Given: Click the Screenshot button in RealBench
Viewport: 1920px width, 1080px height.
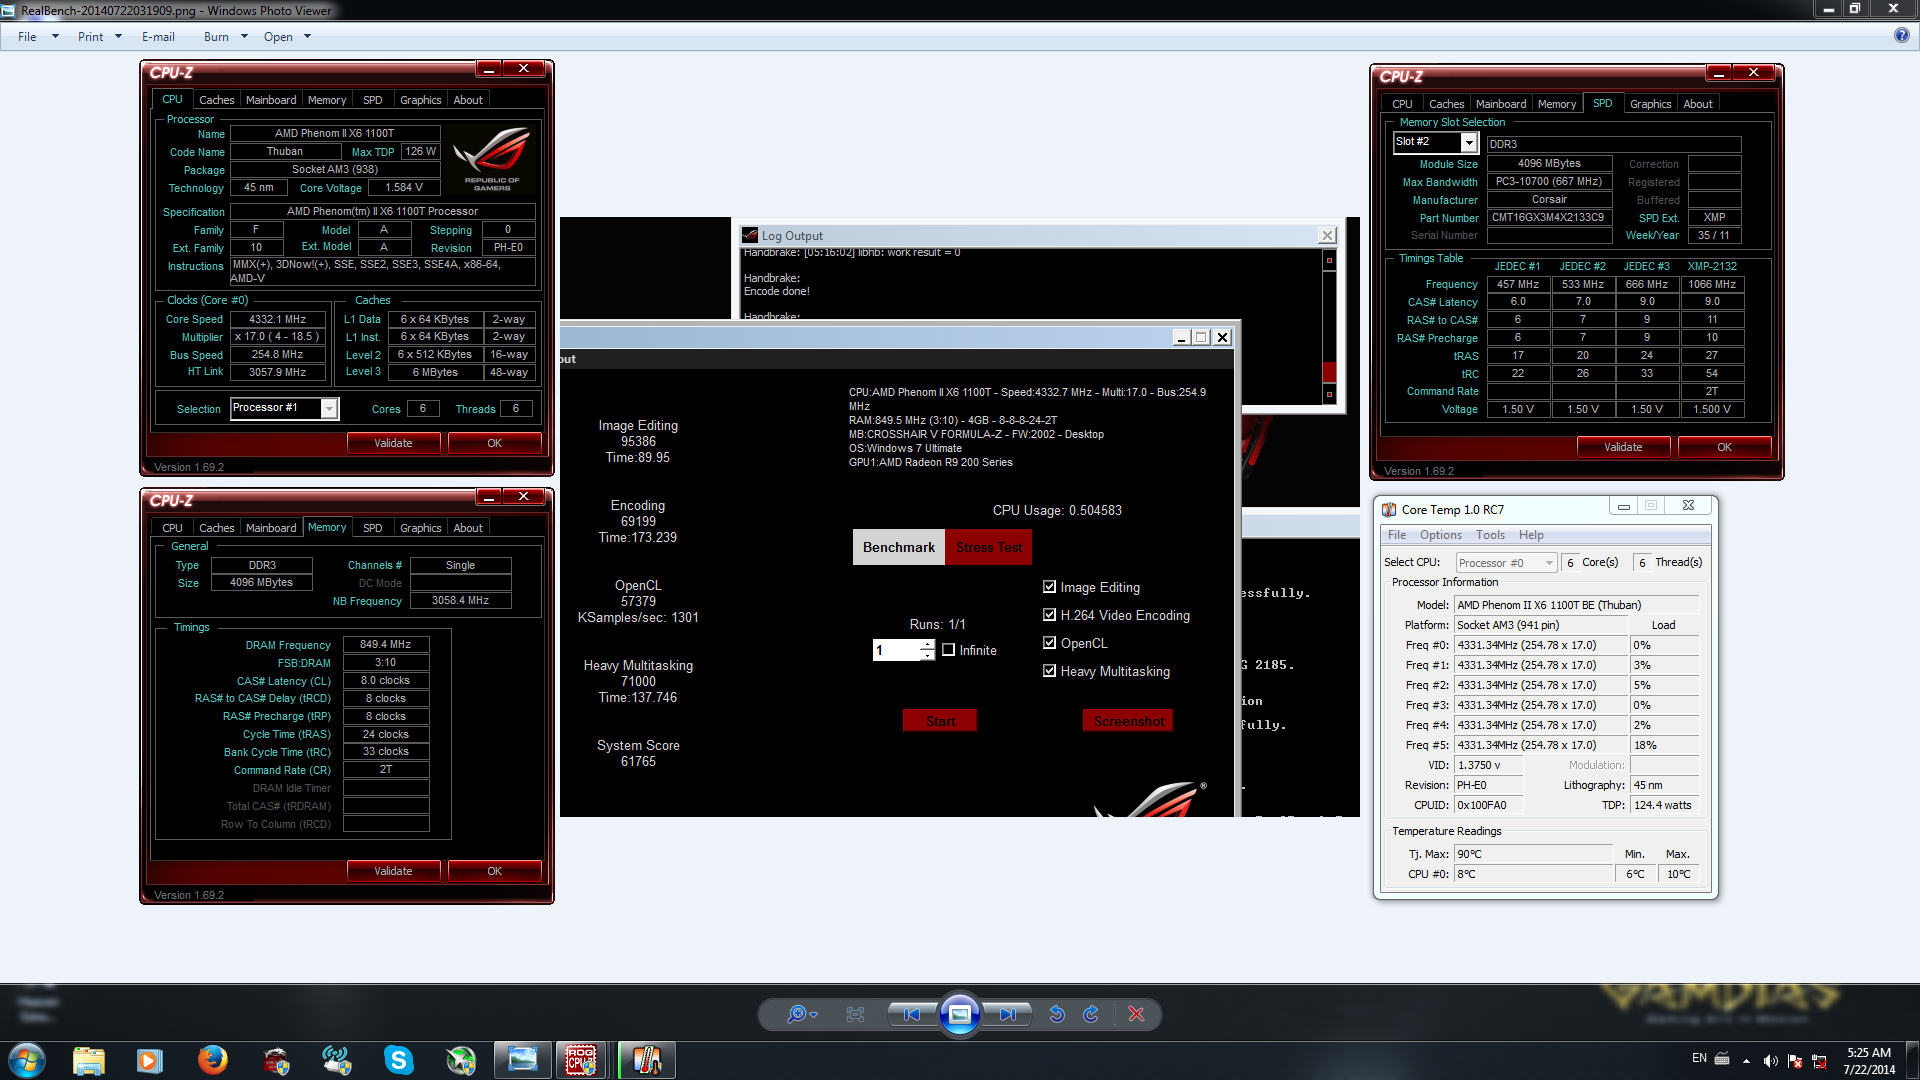Looking at the screenshot, I should pyautogui.click(x=1128, y=721).
